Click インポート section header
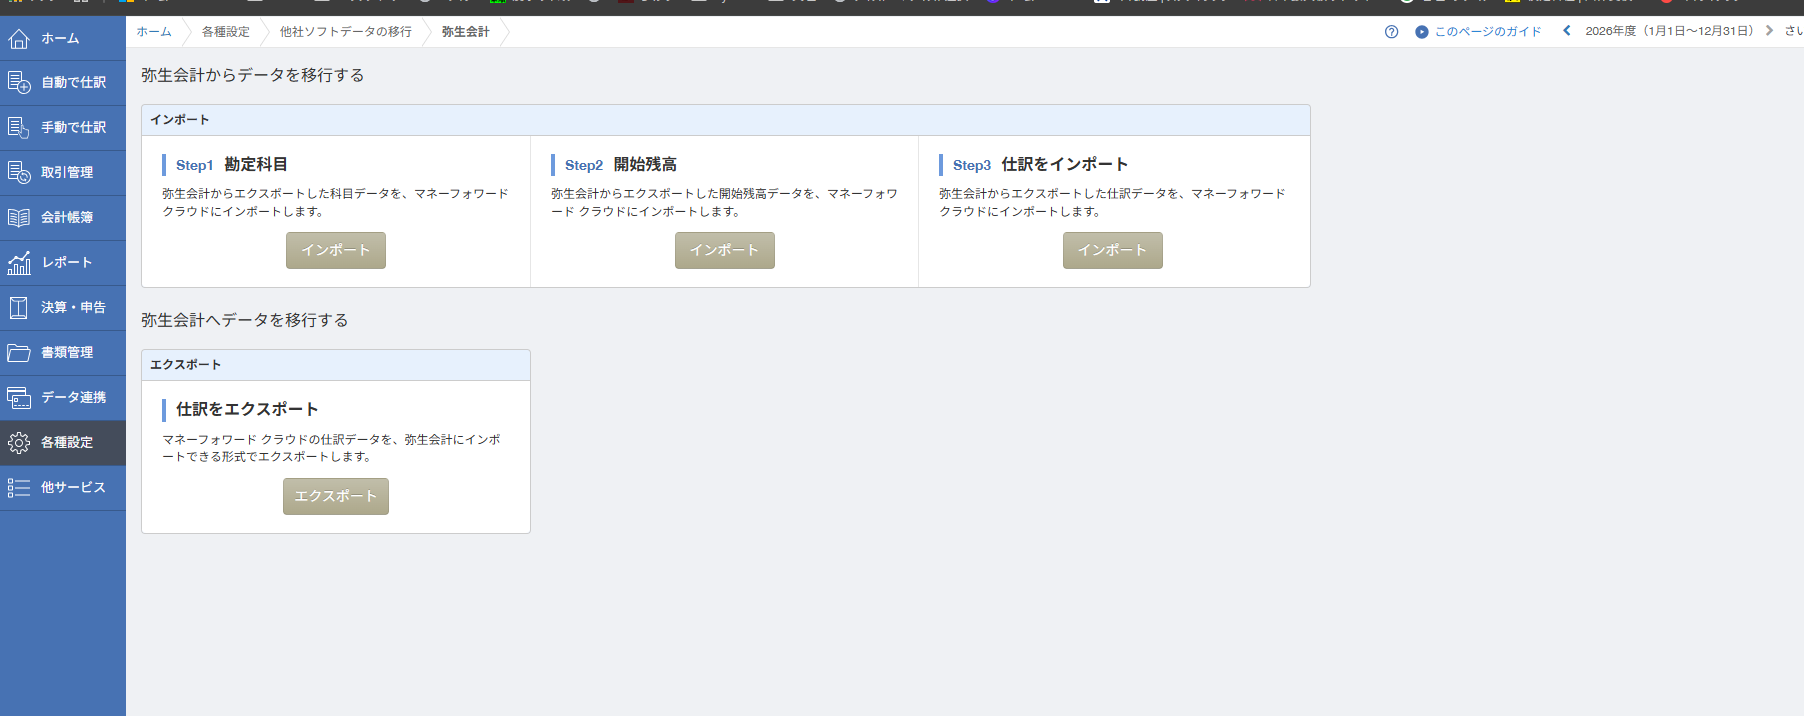The width and height of the screenshot is (1804, 716). tap(725, 120)
